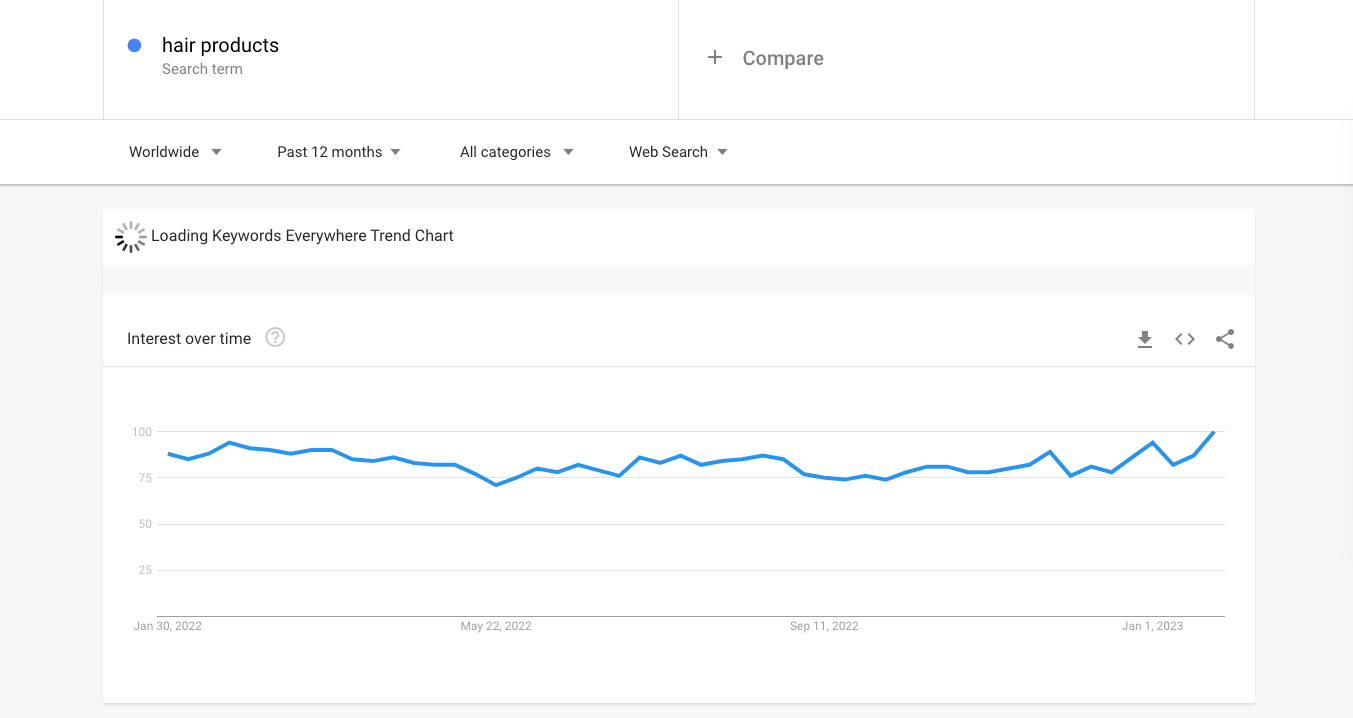Edit the hair products search term
The width and height of the screenshot is (1353, 718).
pyautogui.click(x=220, y=45)
